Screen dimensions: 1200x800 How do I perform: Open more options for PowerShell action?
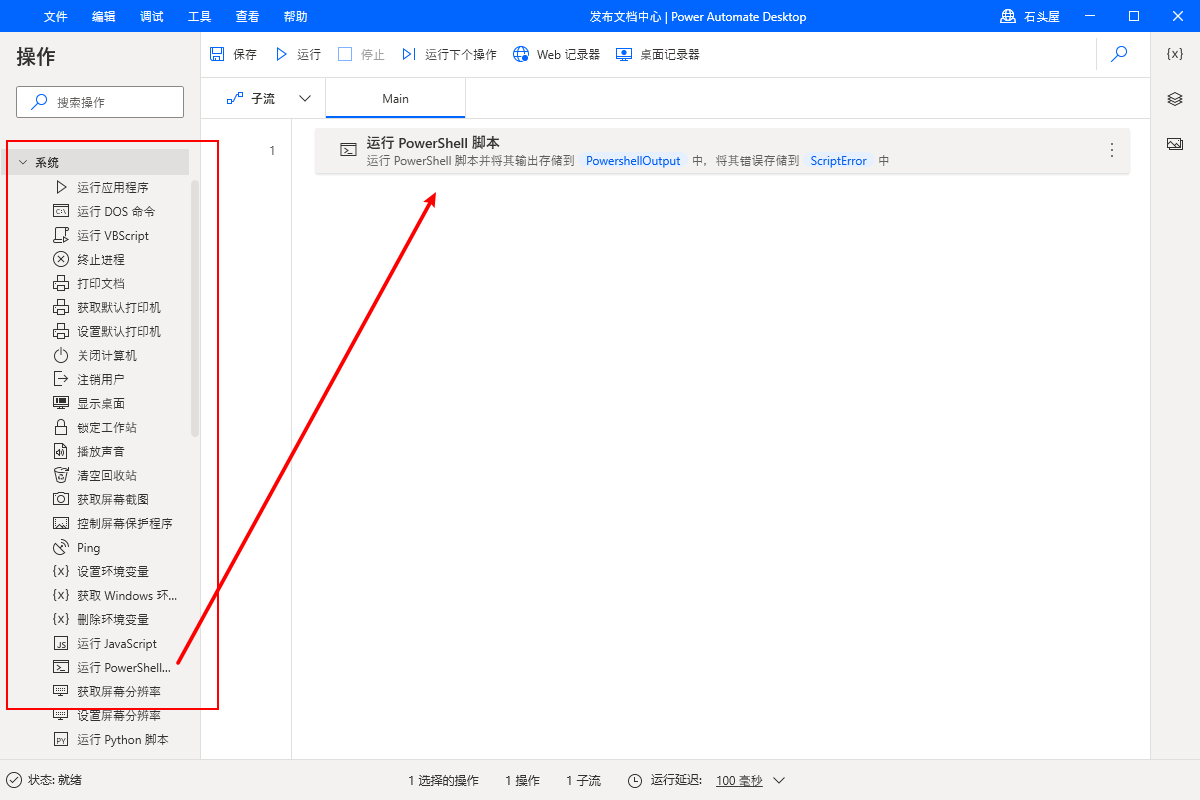point(1111,150)
